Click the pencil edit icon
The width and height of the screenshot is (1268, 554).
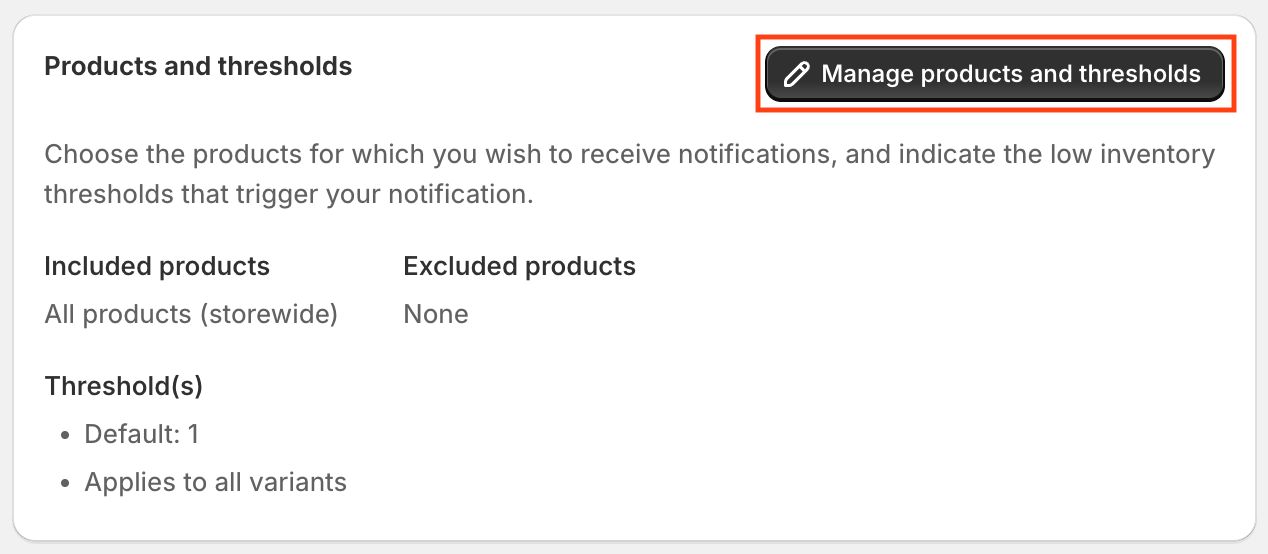796,75
